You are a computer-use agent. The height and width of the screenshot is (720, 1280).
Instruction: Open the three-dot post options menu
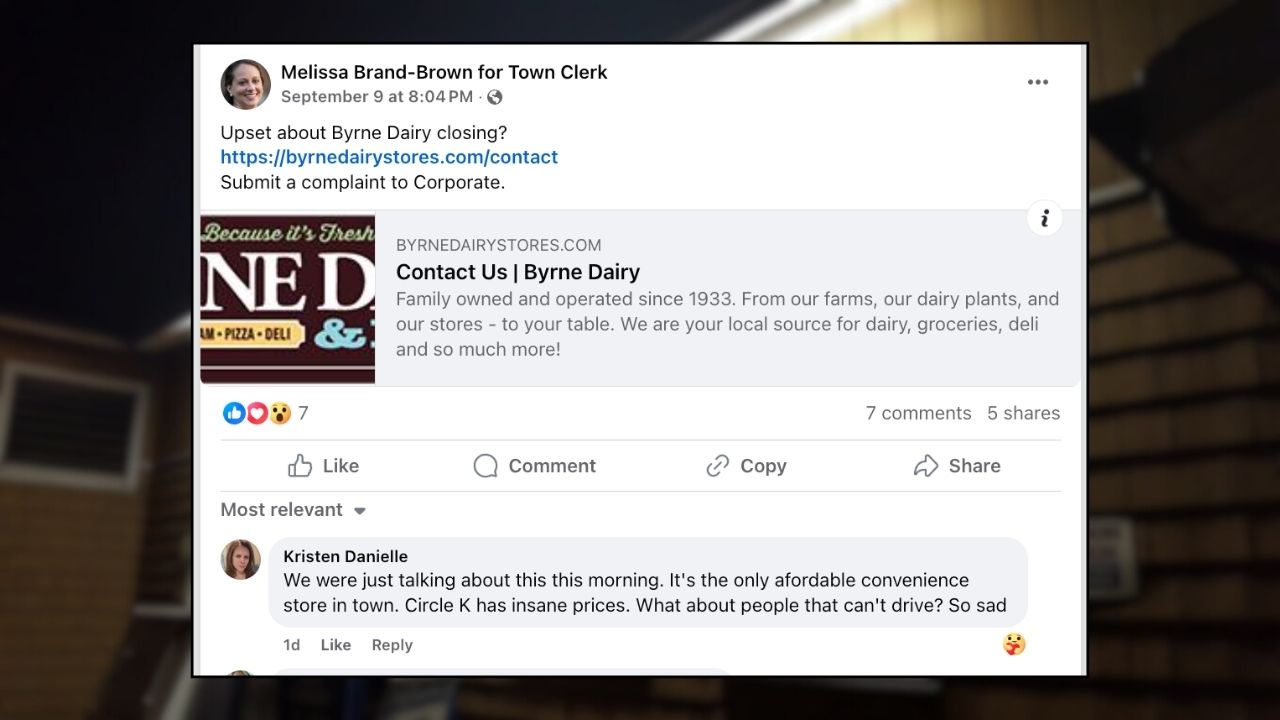[1038, 82]
